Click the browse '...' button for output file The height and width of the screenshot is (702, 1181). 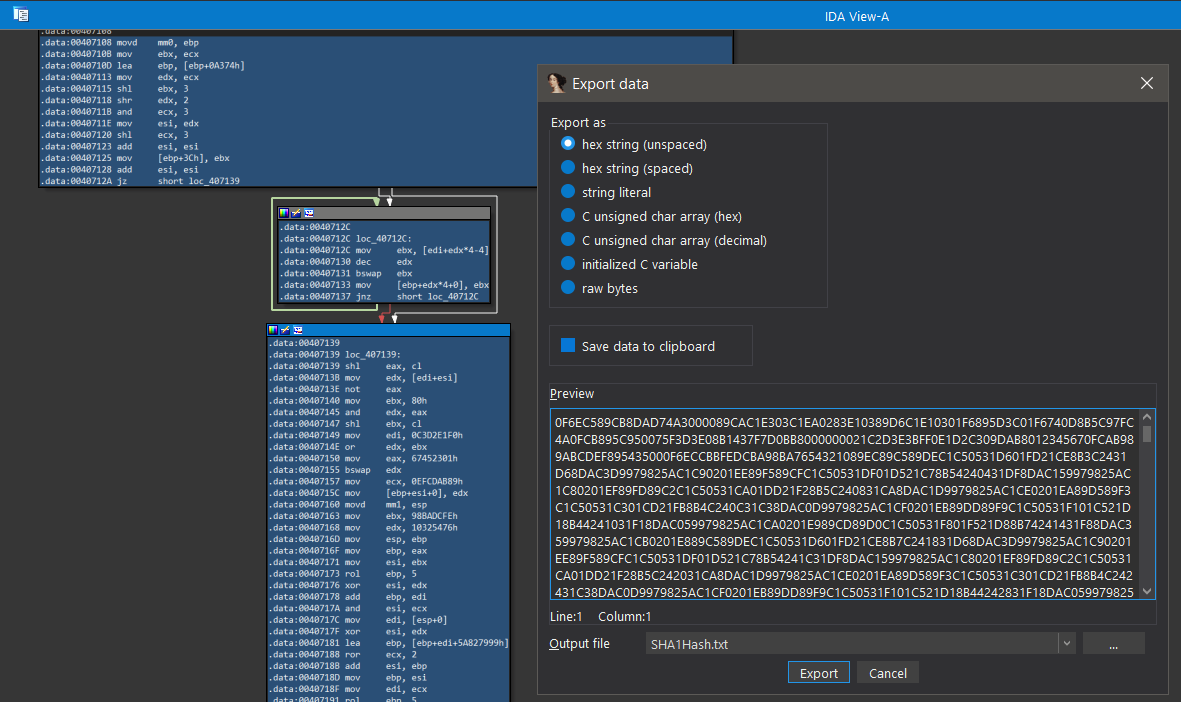point(1113,643)
